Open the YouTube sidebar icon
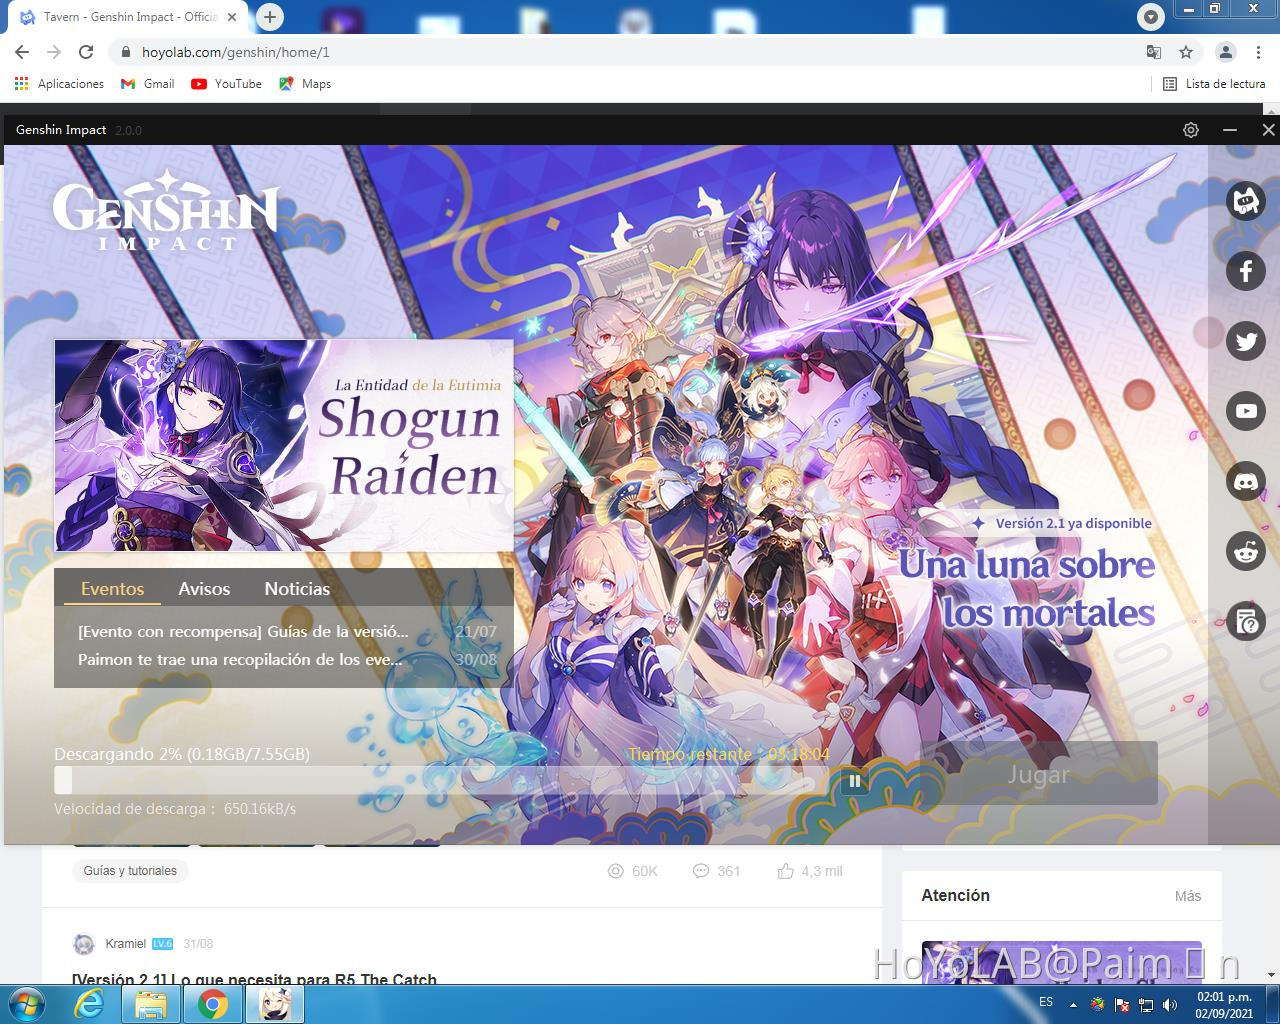The width and height of the screenshot is (1280, 1024). [x=1246, y=411]
